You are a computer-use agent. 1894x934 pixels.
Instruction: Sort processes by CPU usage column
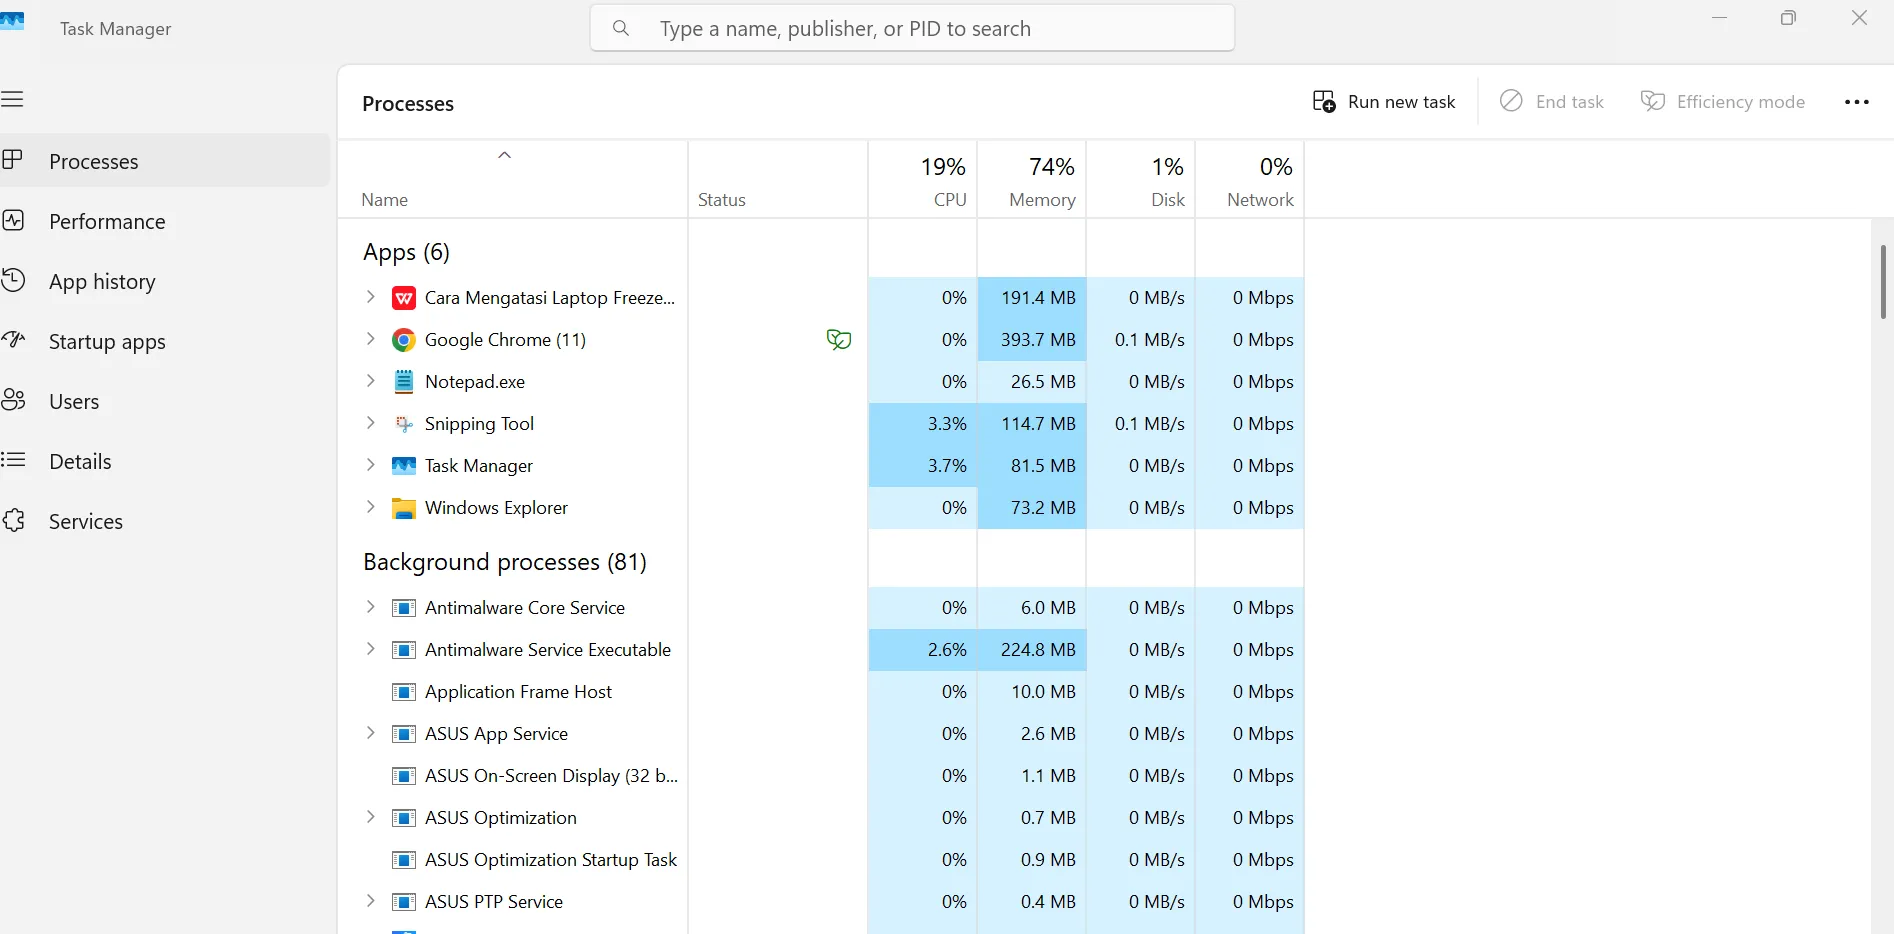pyautogui.click(x=923, y=179)
